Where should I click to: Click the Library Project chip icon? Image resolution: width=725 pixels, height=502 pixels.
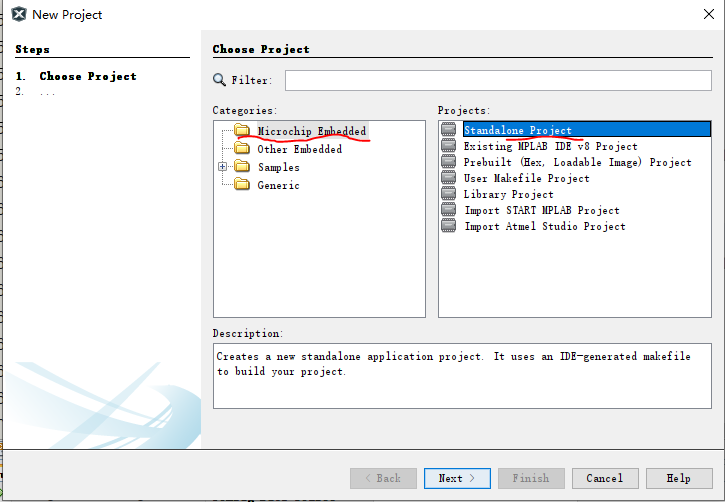[x=449, y=193]
